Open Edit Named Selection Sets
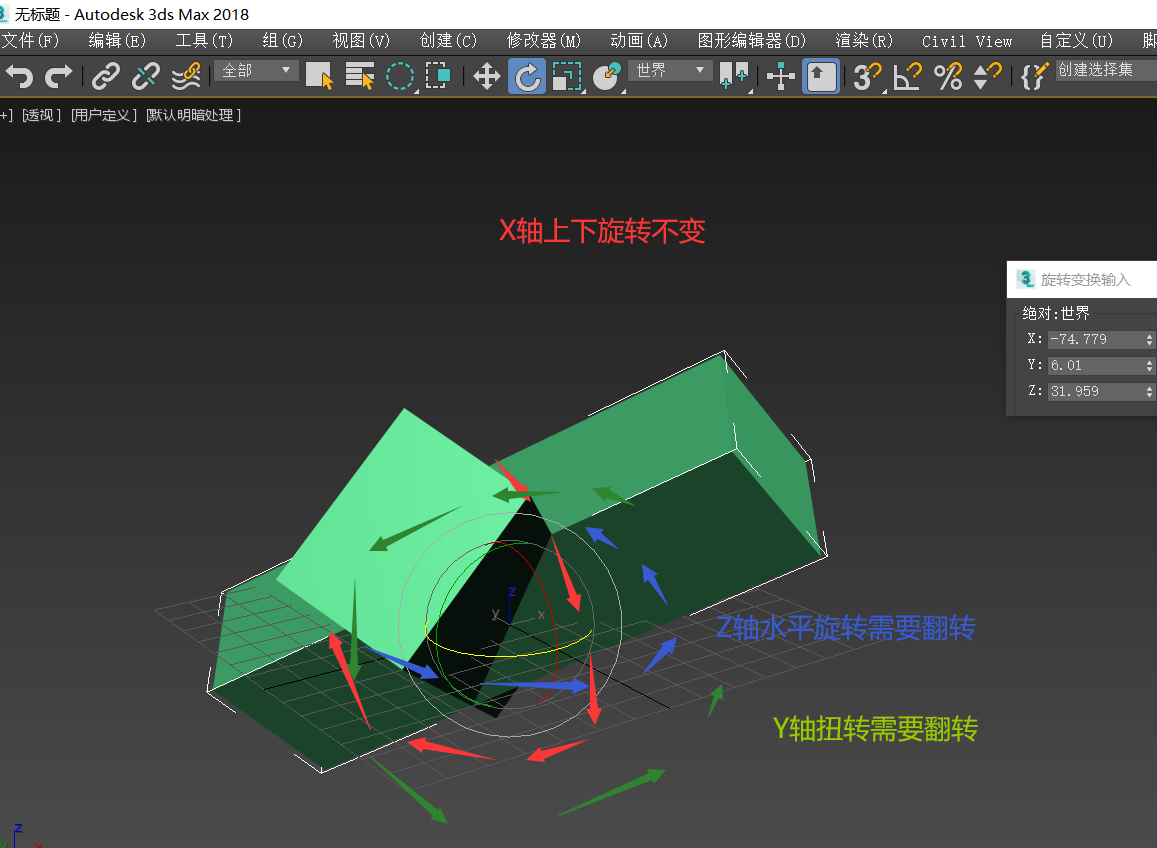Image resolution: width=1157 pixels, height=848 pixels. pos(1035,76)
